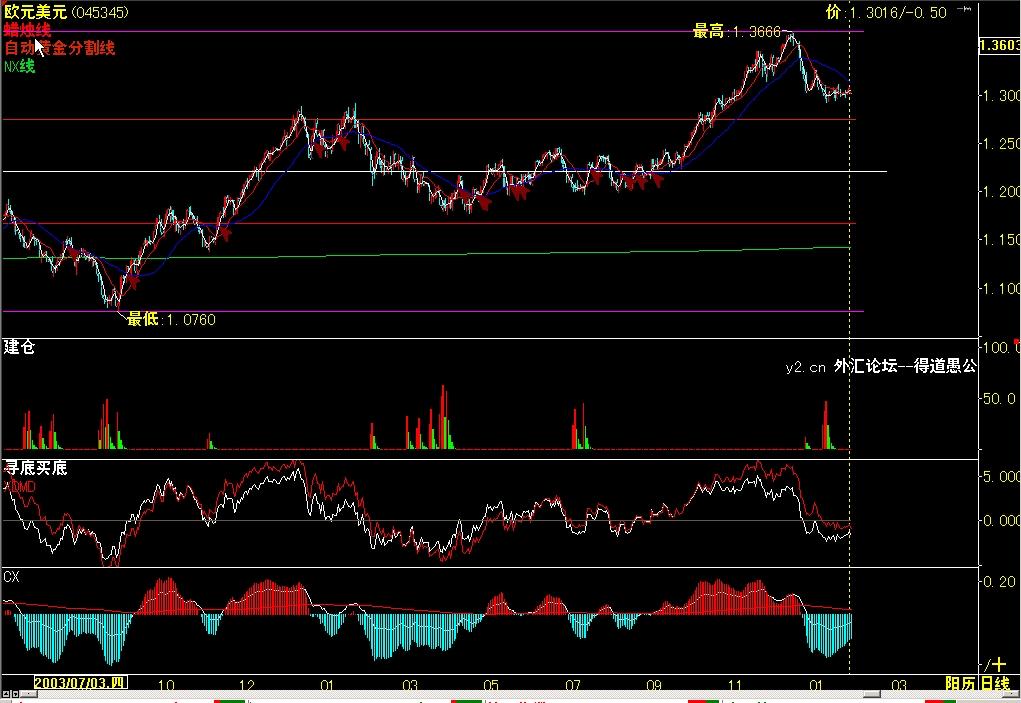The width and height of the screenshot is (1021, 703).
Task: Click the 2003/07/03 date box
Action: (x=80, y=684)
